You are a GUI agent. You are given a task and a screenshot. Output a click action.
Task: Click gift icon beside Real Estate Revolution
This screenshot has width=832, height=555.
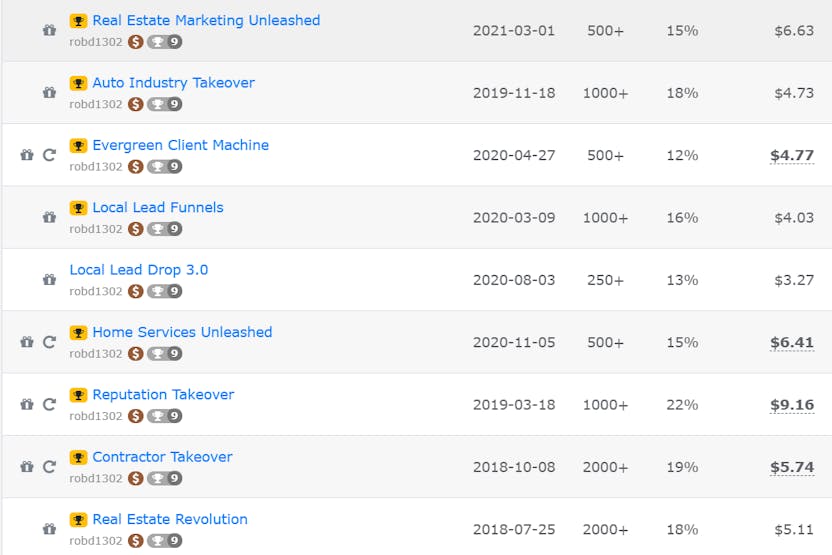point(49,529)
